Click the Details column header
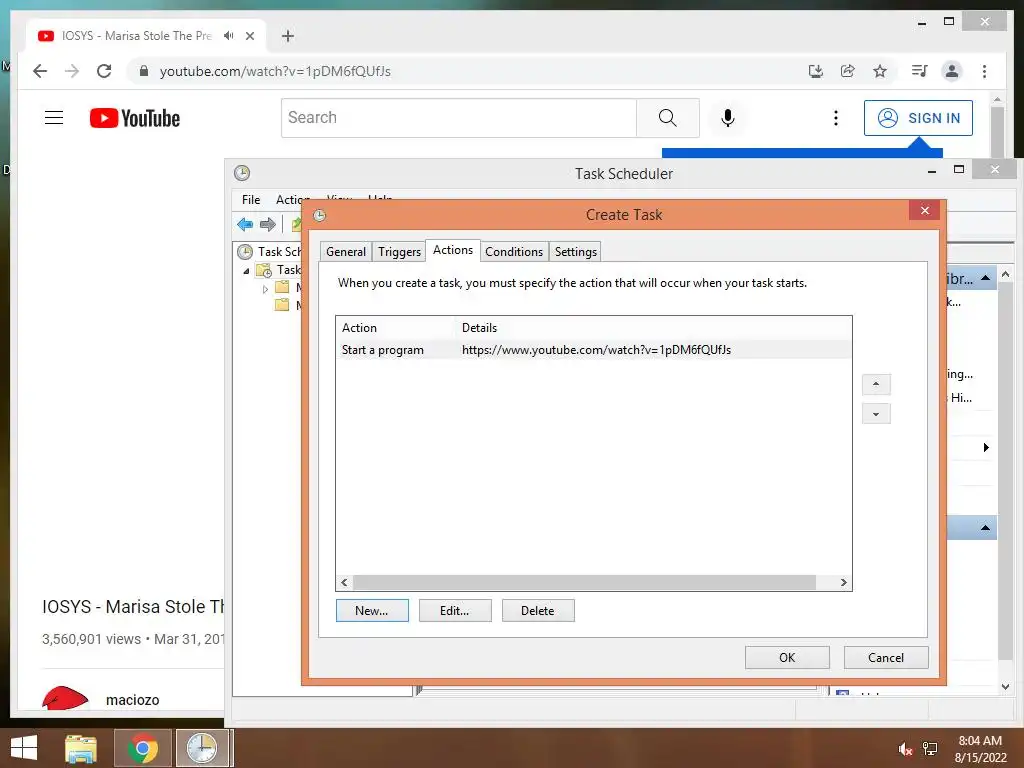Screen dimensions: 1024x768 (479, 328)
